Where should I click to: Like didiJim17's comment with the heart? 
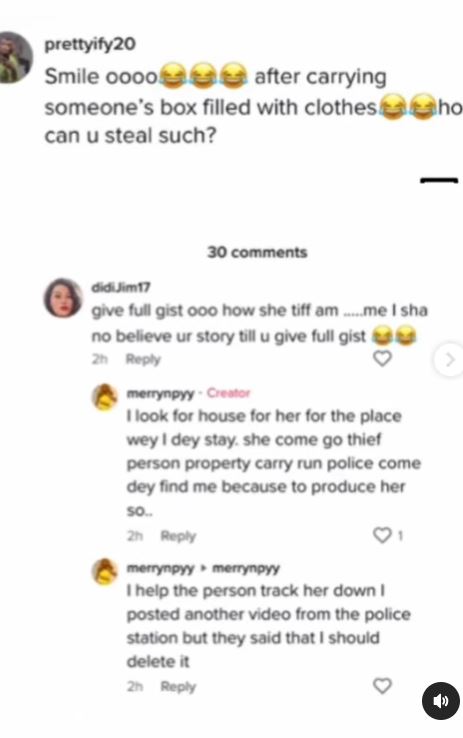(382, 359)
